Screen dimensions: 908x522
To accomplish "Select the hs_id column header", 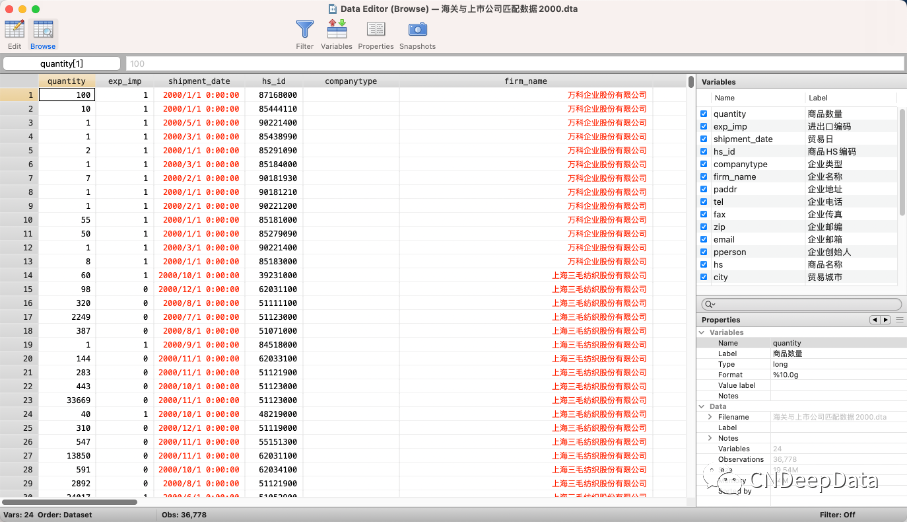I will coord(273,81).
